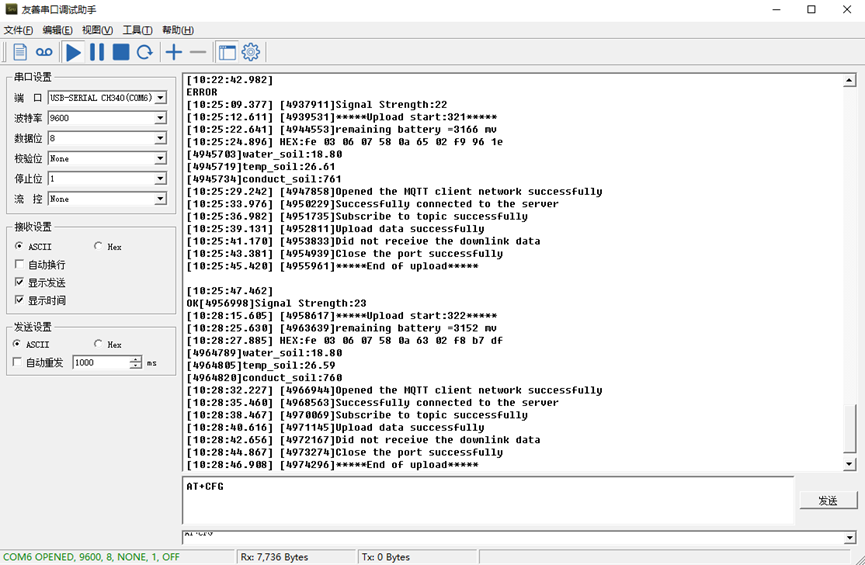Viewport: 865px width, 565px height.
Task: Expand the parity (校验位) dropdown
Action: click(x=161, y=159)
